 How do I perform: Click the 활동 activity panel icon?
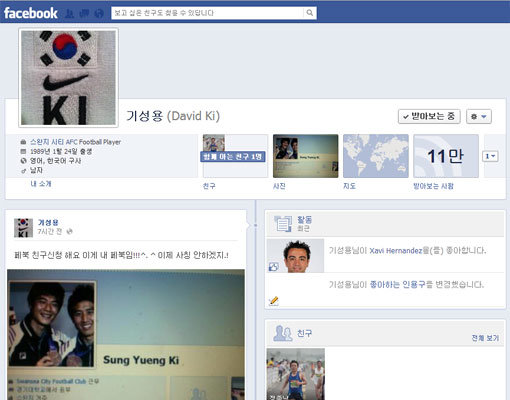coord(283,224)
